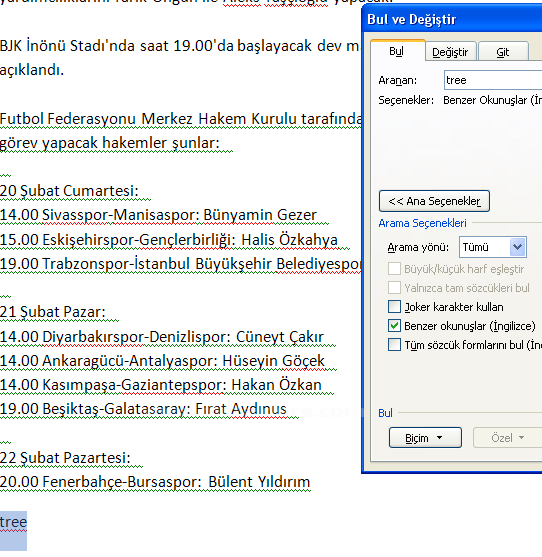Click the line Eskişehirspor-Gençlerbirliği: Halis Özkahya

(190, 240)
